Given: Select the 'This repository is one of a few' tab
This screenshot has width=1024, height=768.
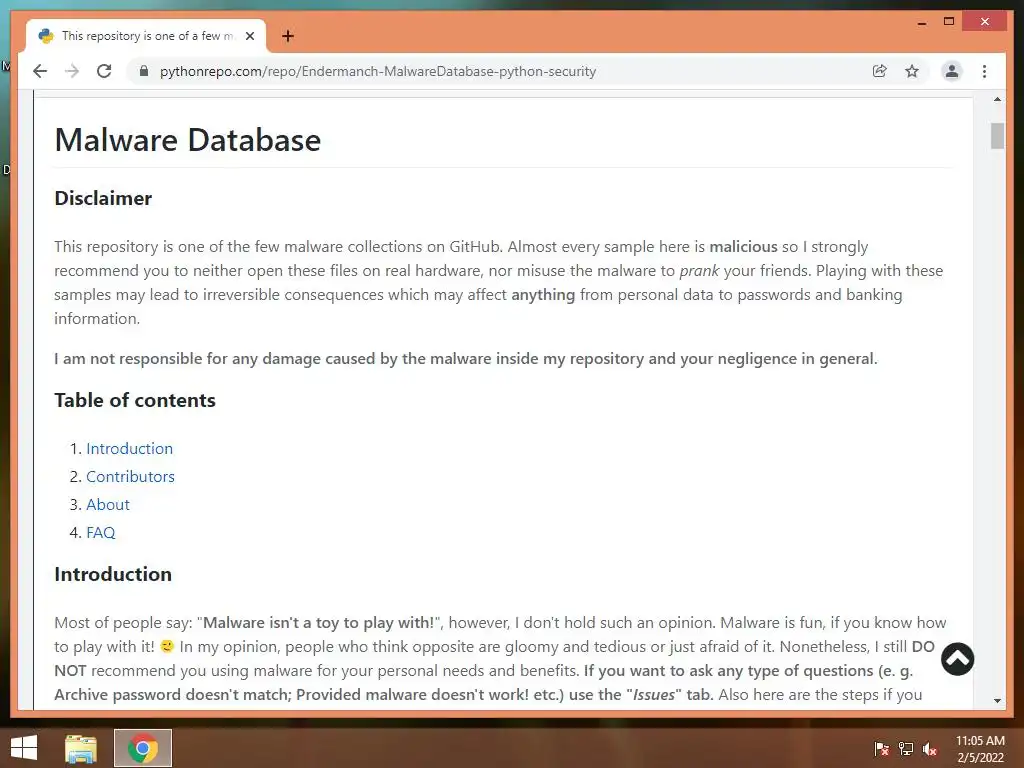Looking at the screenshot, I should click(x=147, y=36).
